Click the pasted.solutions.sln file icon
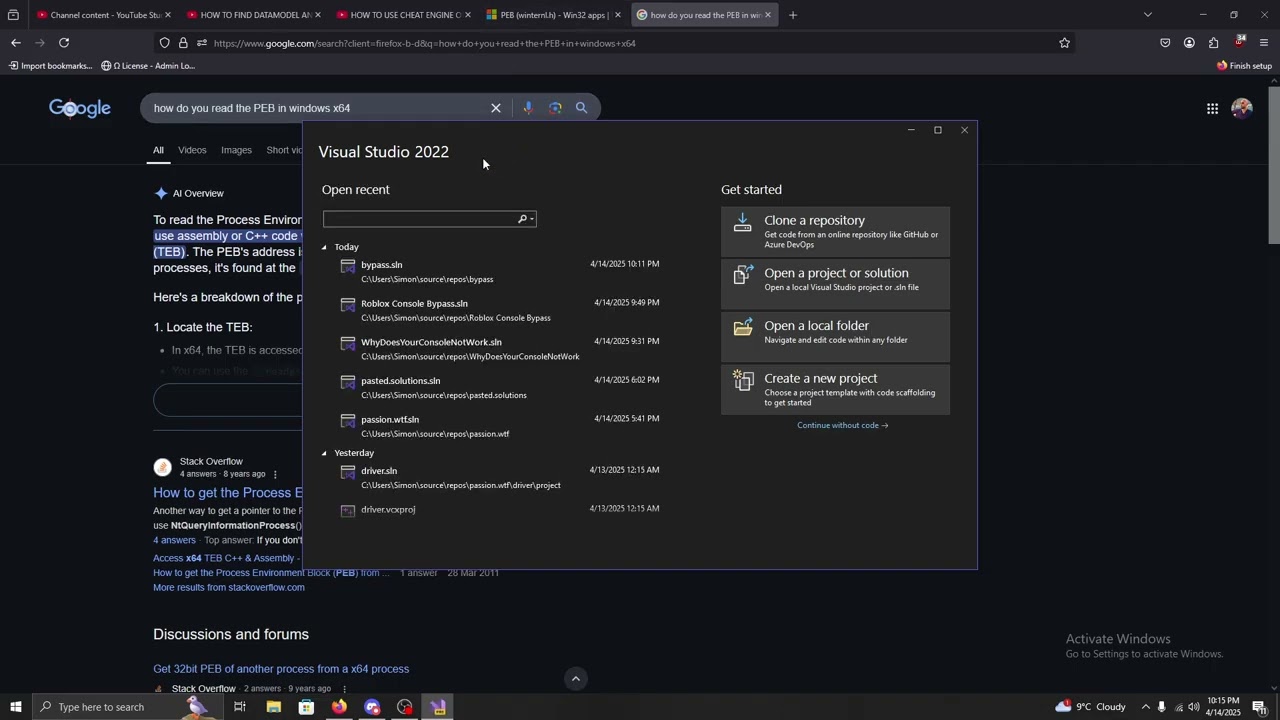 point(348,382)
